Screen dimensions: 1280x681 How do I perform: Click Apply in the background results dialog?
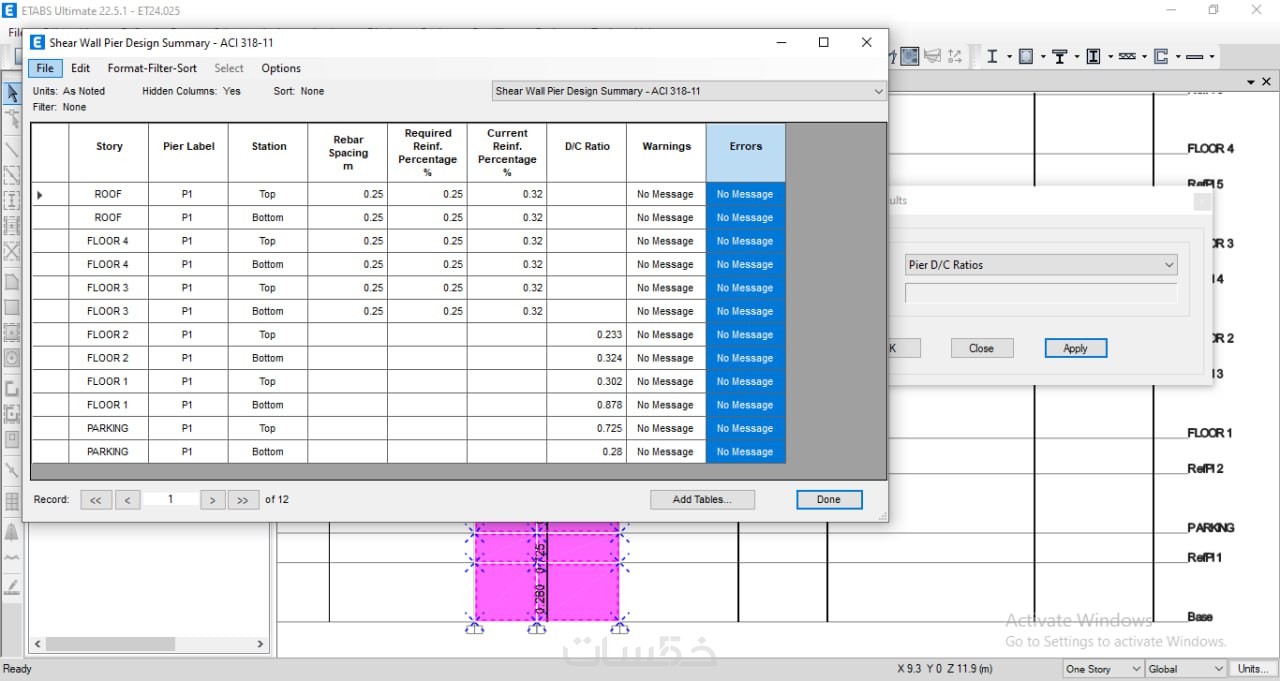(1075, 348)
